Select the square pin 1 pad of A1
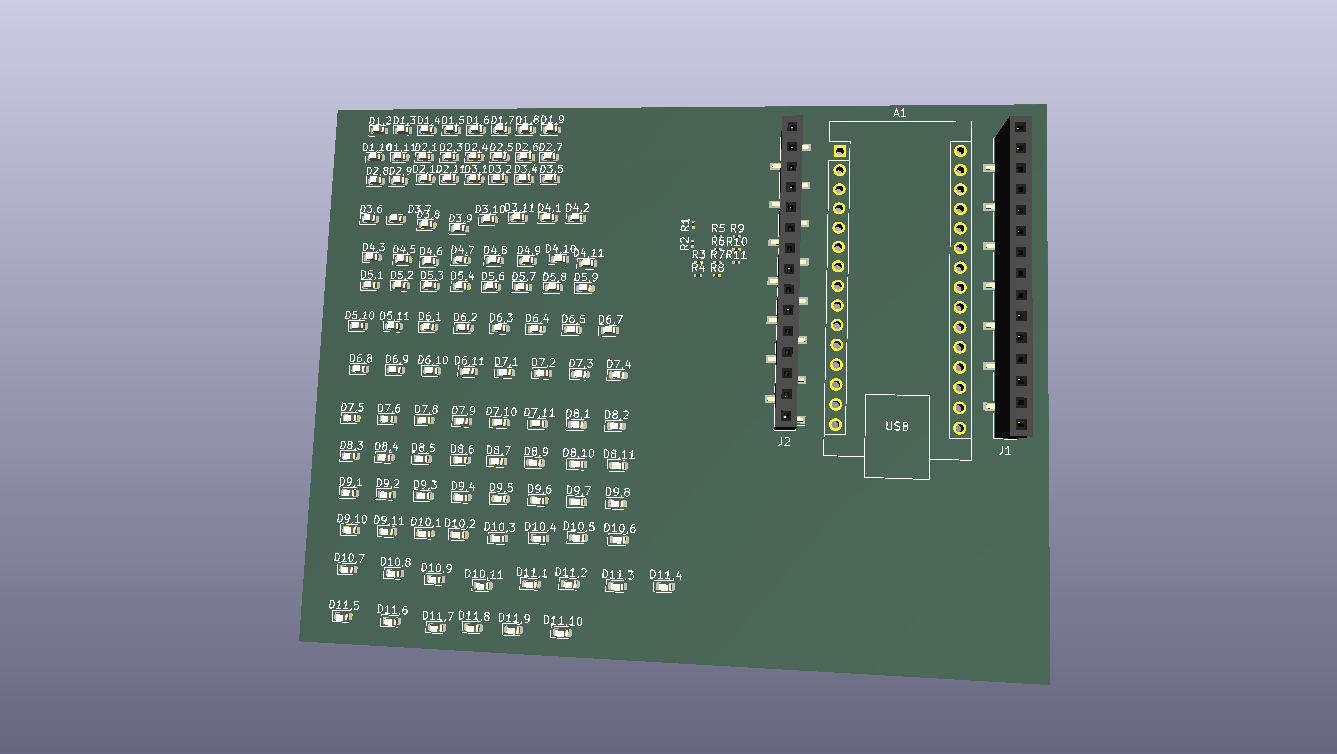 (x=840, y=151)
